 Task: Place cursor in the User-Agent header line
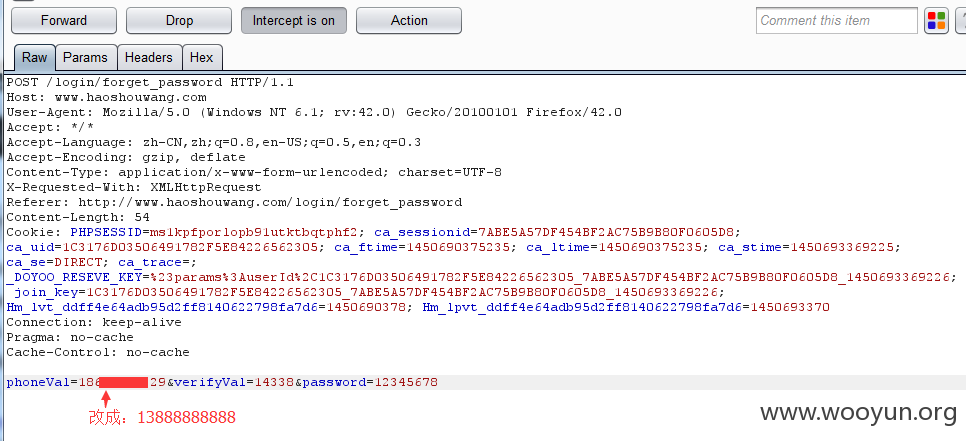pyautogui.click(x=314, y=112)
